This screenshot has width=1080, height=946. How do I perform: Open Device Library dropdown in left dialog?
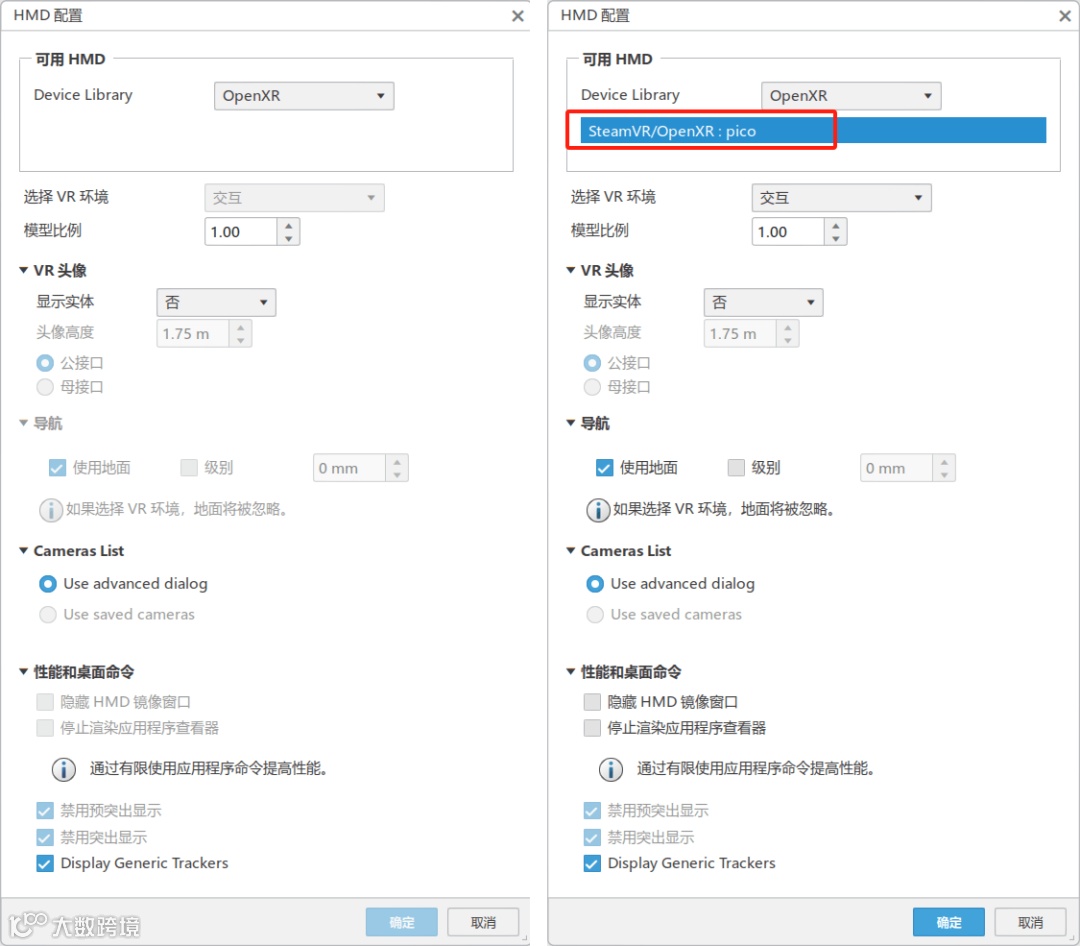304,96
